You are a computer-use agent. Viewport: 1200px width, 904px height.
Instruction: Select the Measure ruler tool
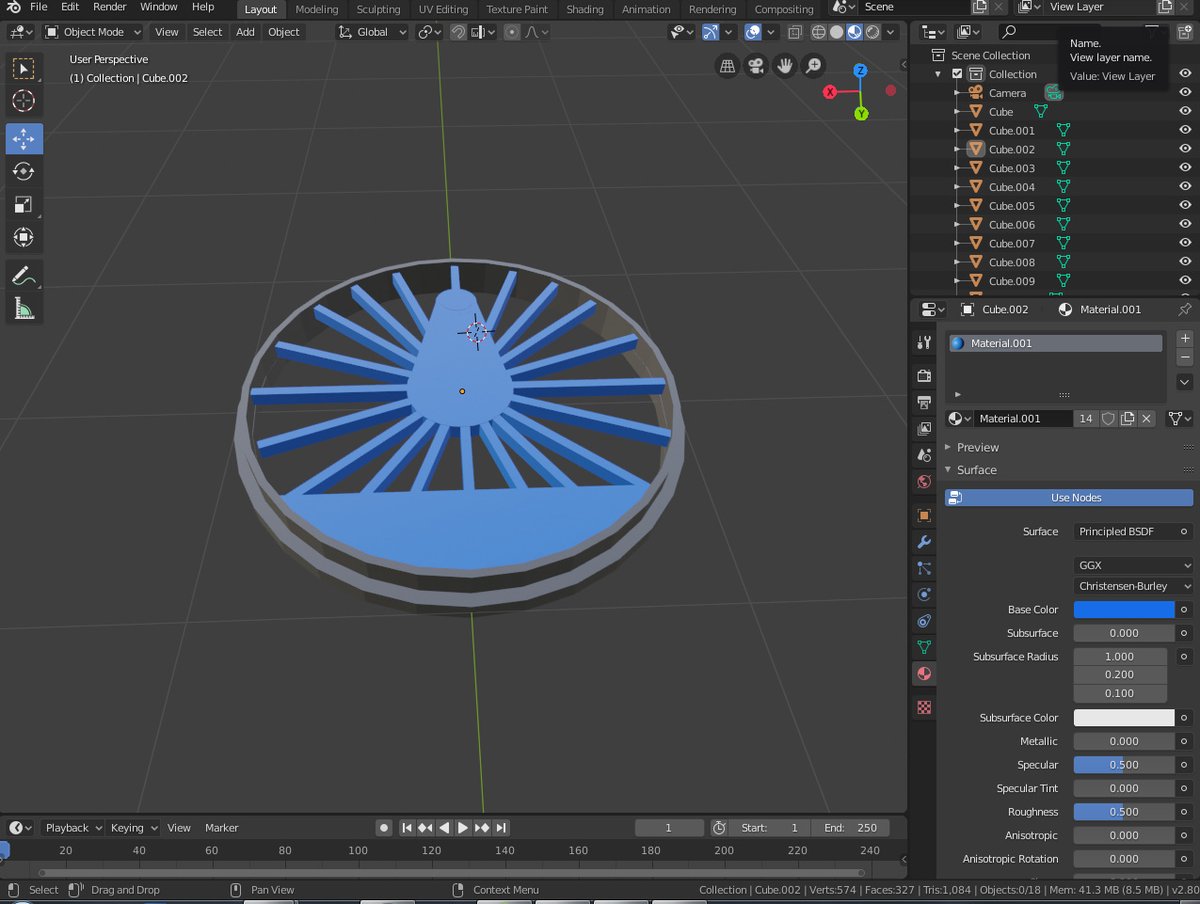[x=24, y=308]
